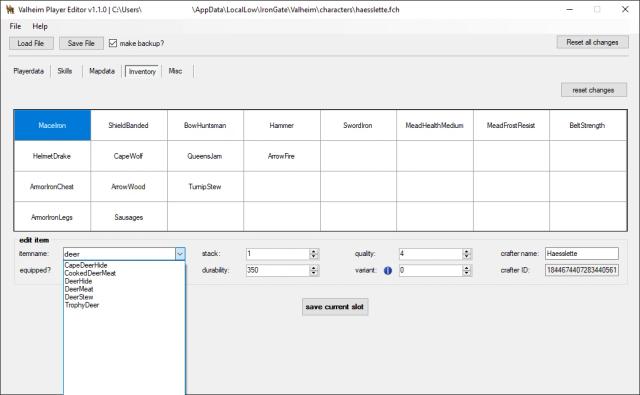640x395 pixels.
Task: Toggle the make backup checkbox
Action: pyautogui.click(x=113, y=43)
